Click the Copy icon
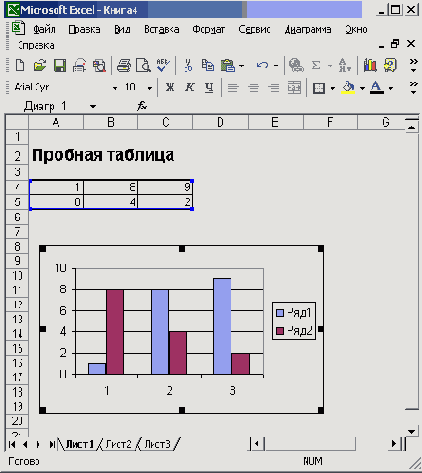This screenshot has height=473, width=422. [208, 65]
